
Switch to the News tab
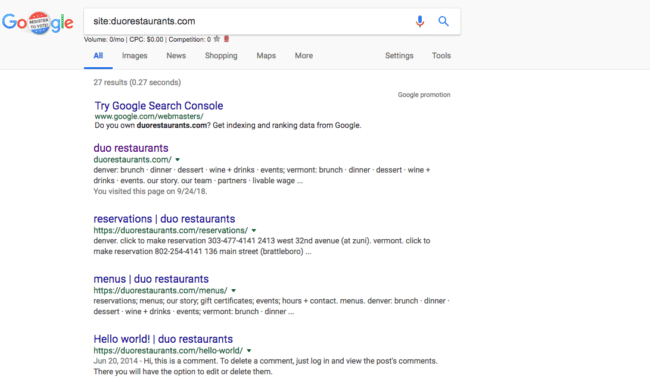coord(176,56)
